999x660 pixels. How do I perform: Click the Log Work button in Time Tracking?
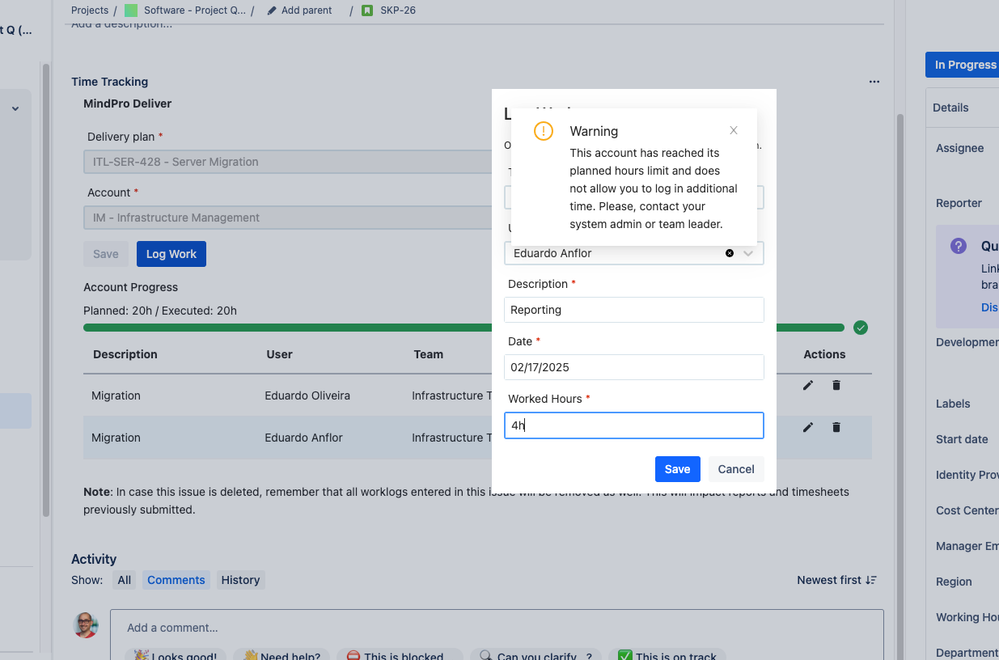coord(171,254)
